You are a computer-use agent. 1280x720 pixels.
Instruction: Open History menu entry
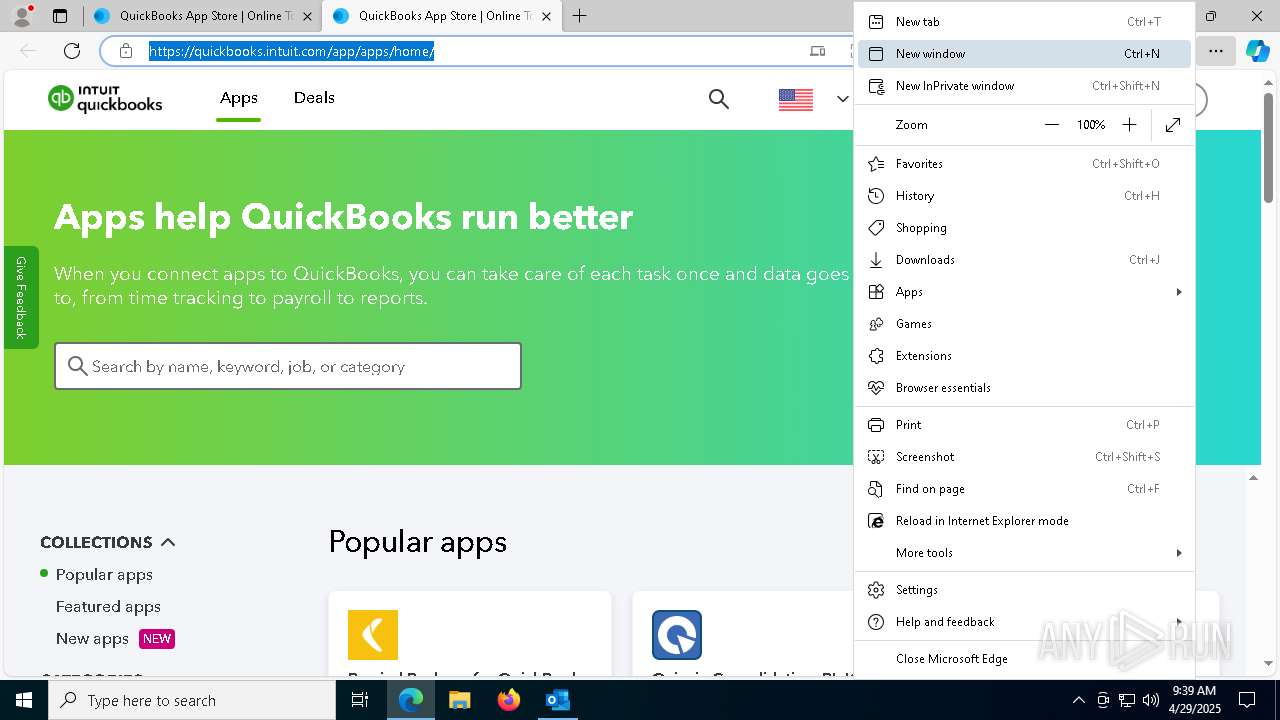1024,196
